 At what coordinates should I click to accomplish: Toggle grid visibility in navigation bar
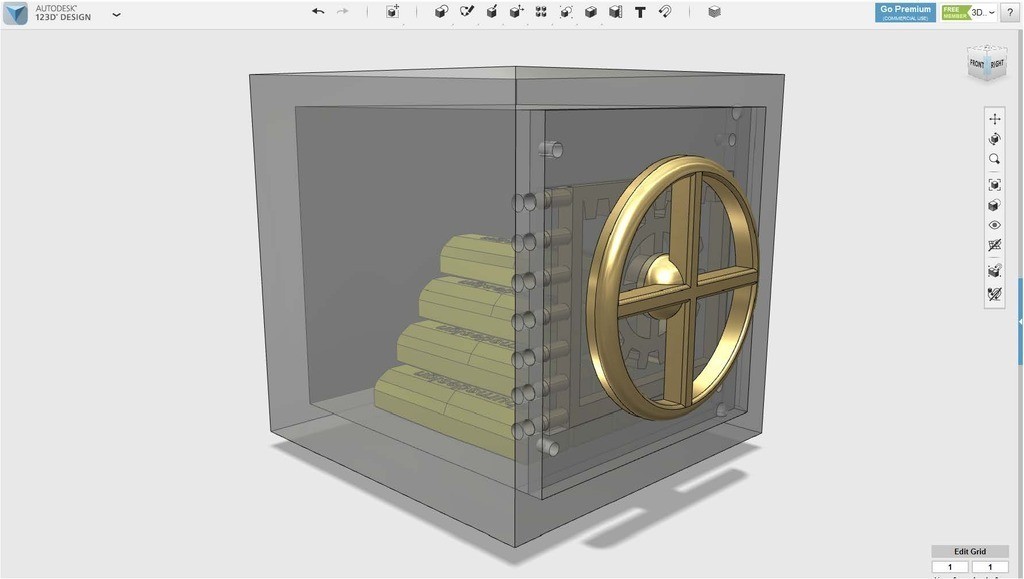tap(995, 245)
